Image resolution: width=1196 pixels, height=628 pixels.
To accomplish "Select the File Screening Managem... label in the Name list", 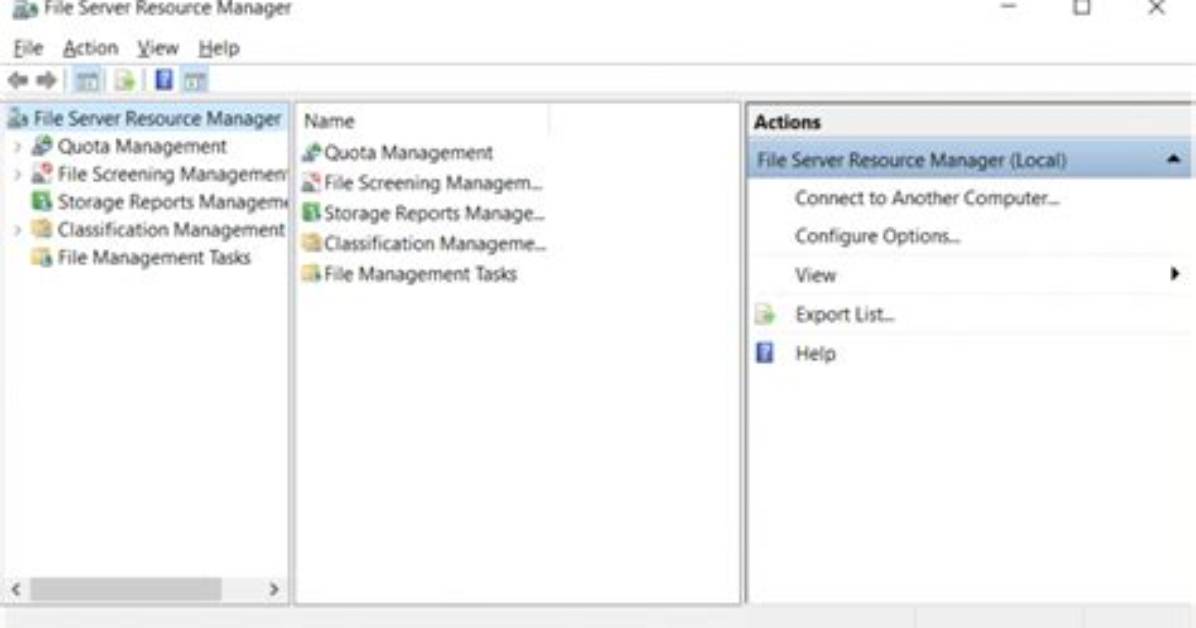I will (433, 183).
